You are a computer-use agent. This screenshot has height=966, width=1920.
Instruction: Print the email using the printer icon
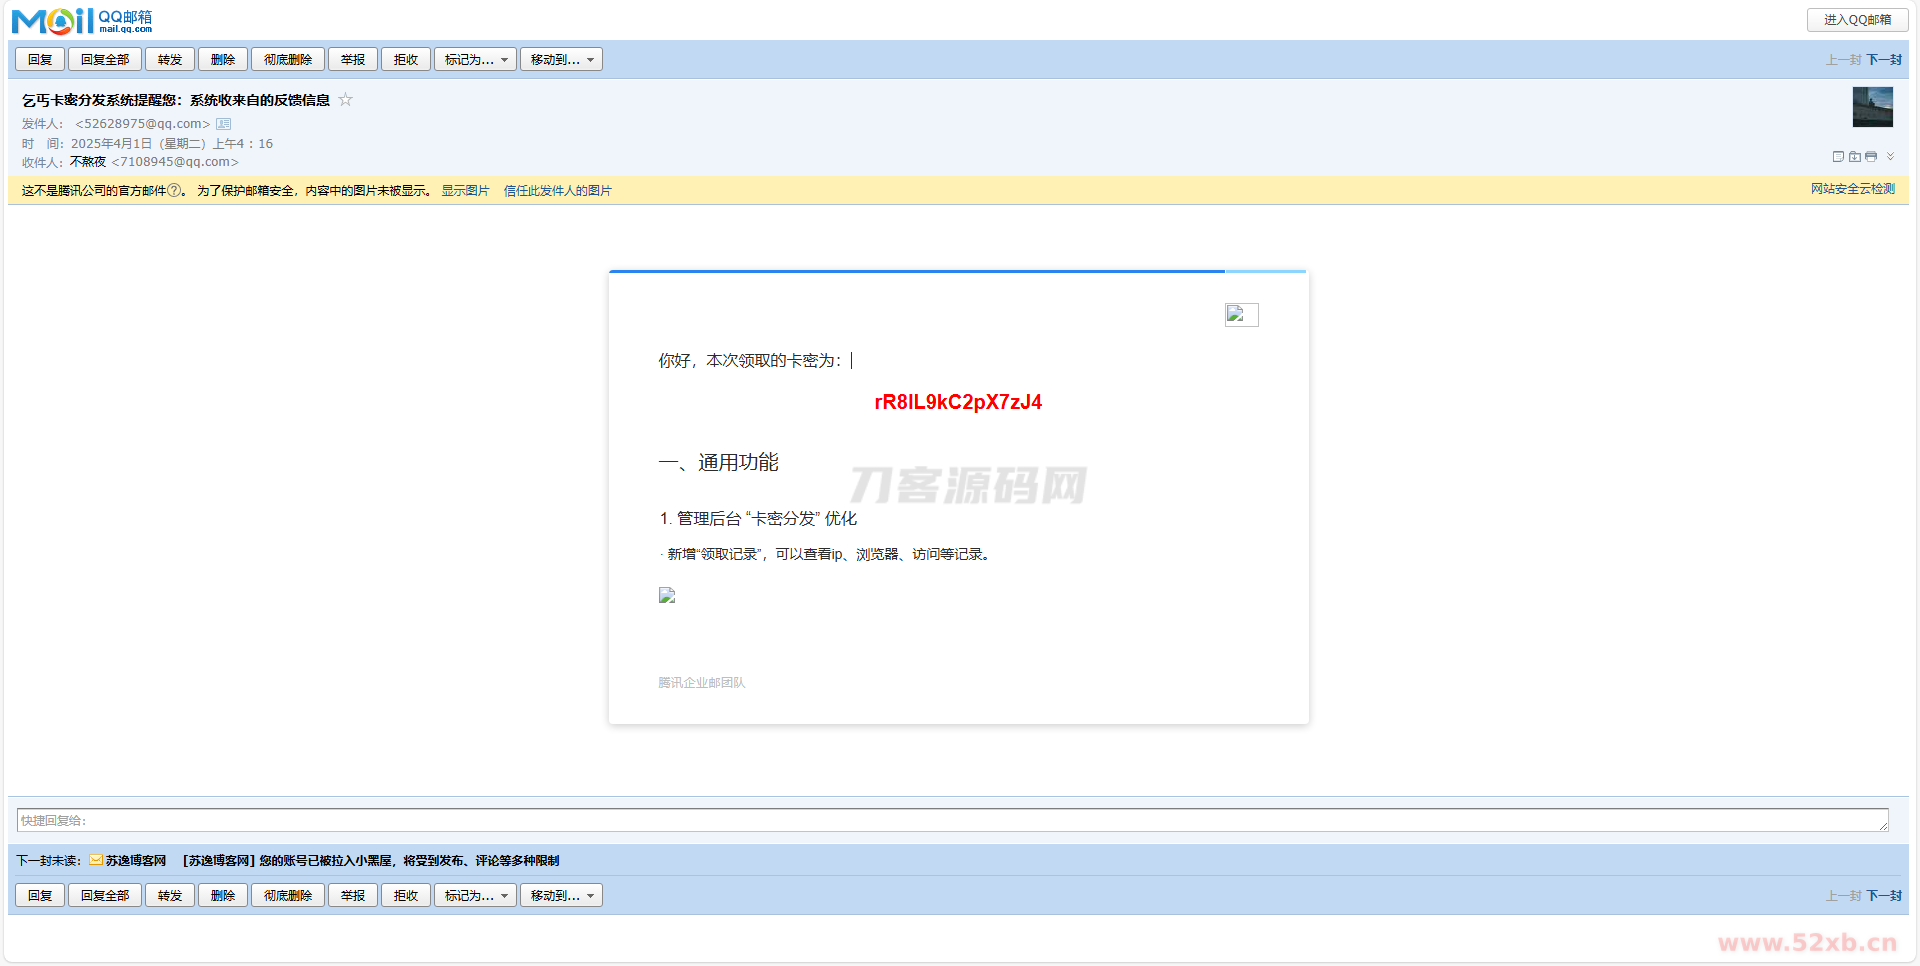pyautogui.click(x=1871, y=157)
